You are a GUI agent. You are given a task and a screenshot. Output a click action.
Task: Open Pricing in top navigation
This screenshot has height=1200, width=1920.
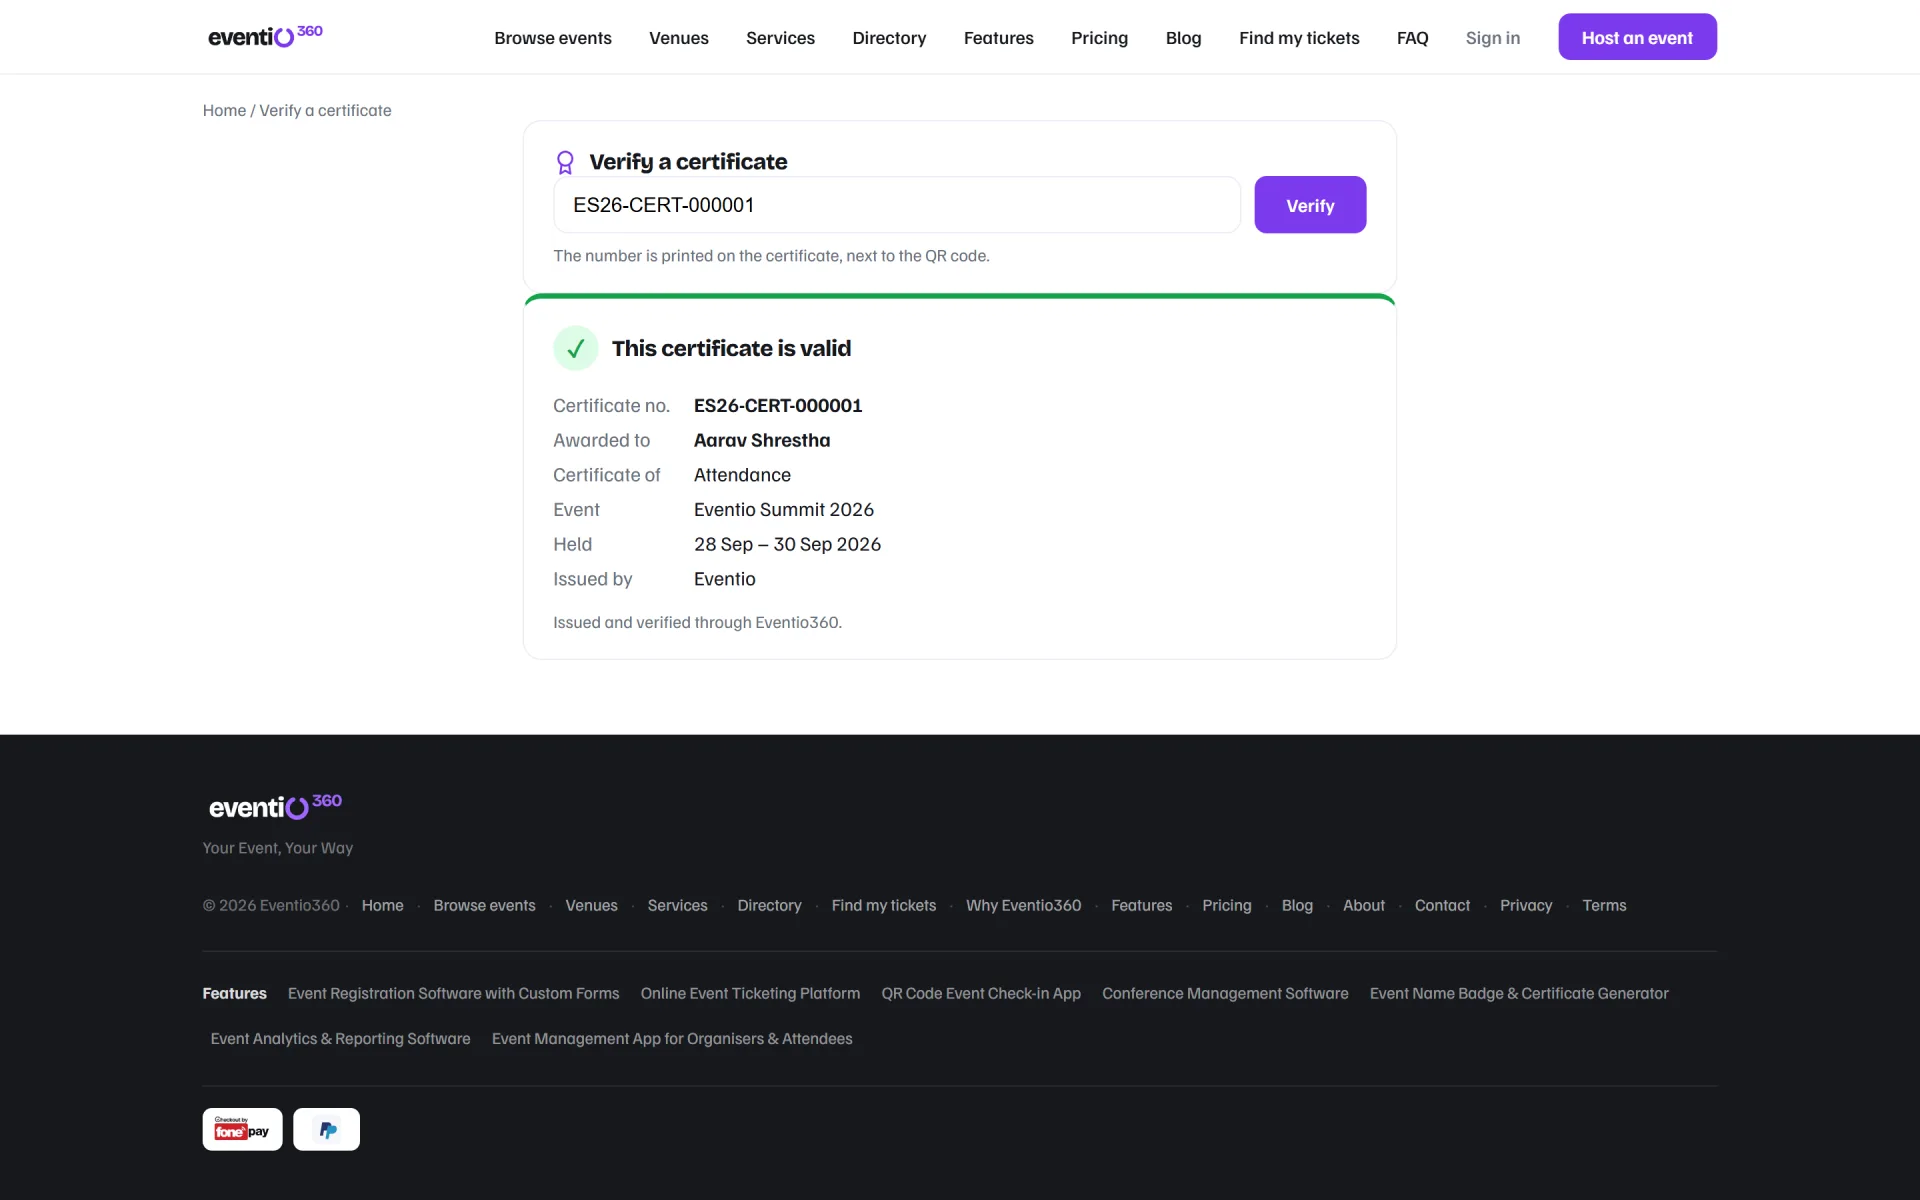click(1099, 38)
